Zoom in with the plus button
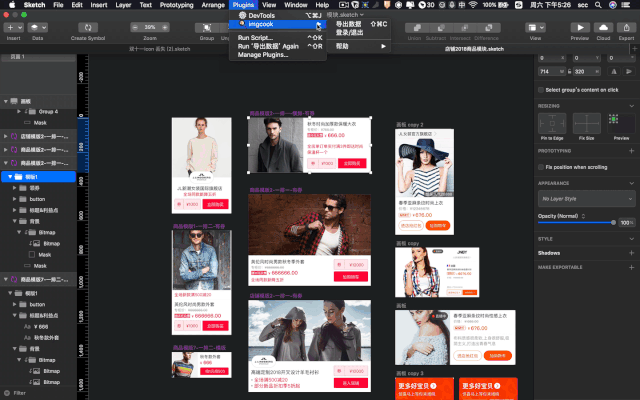This screenshot has height=400, width=640. 165,27
